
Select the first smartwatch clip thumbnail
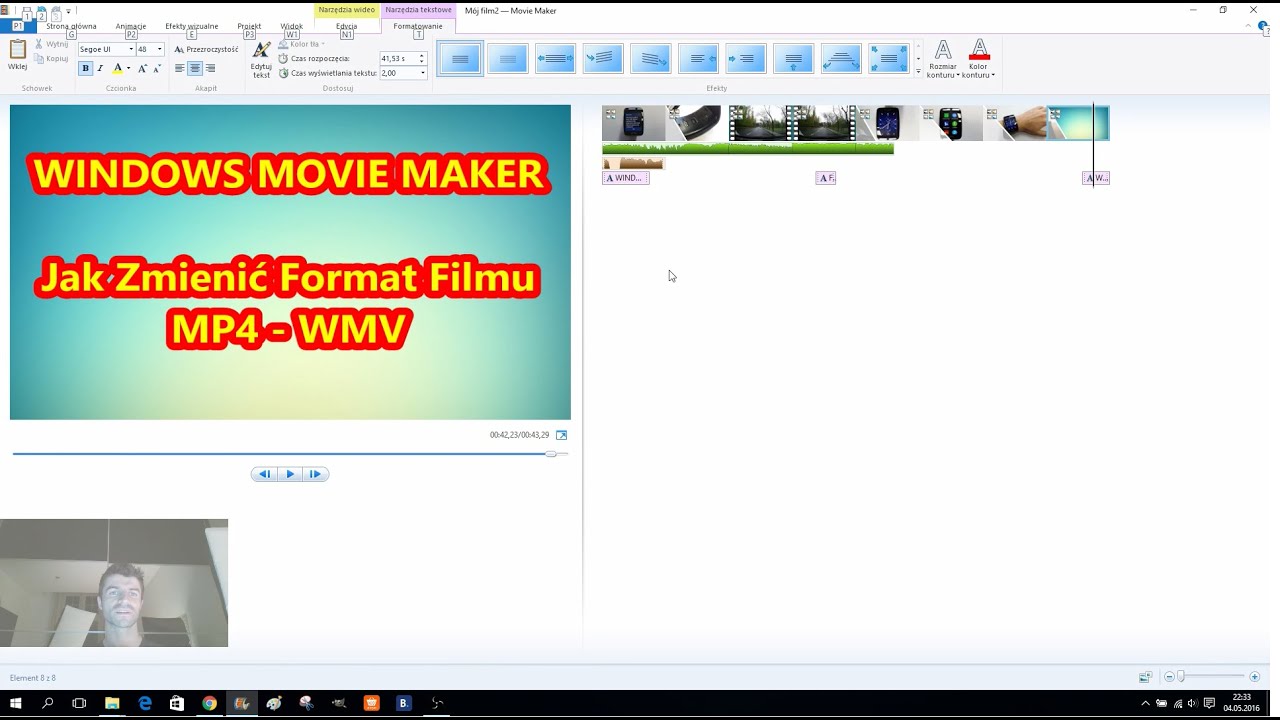pyautogui.click(x=634, y=123)
